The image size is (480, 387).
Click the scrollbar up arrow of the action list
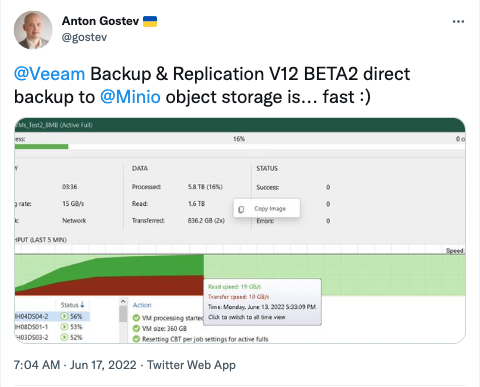(123, 302)
